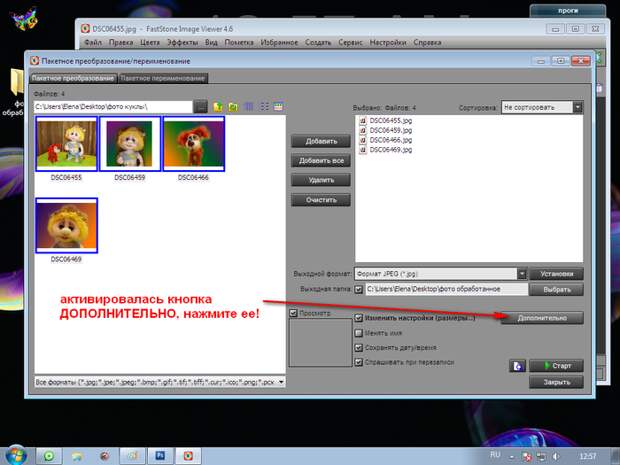Image resolution: width=620 pixels, height=465 pixels.
Task: Click the Добавить button
Action: pos(321,141)
